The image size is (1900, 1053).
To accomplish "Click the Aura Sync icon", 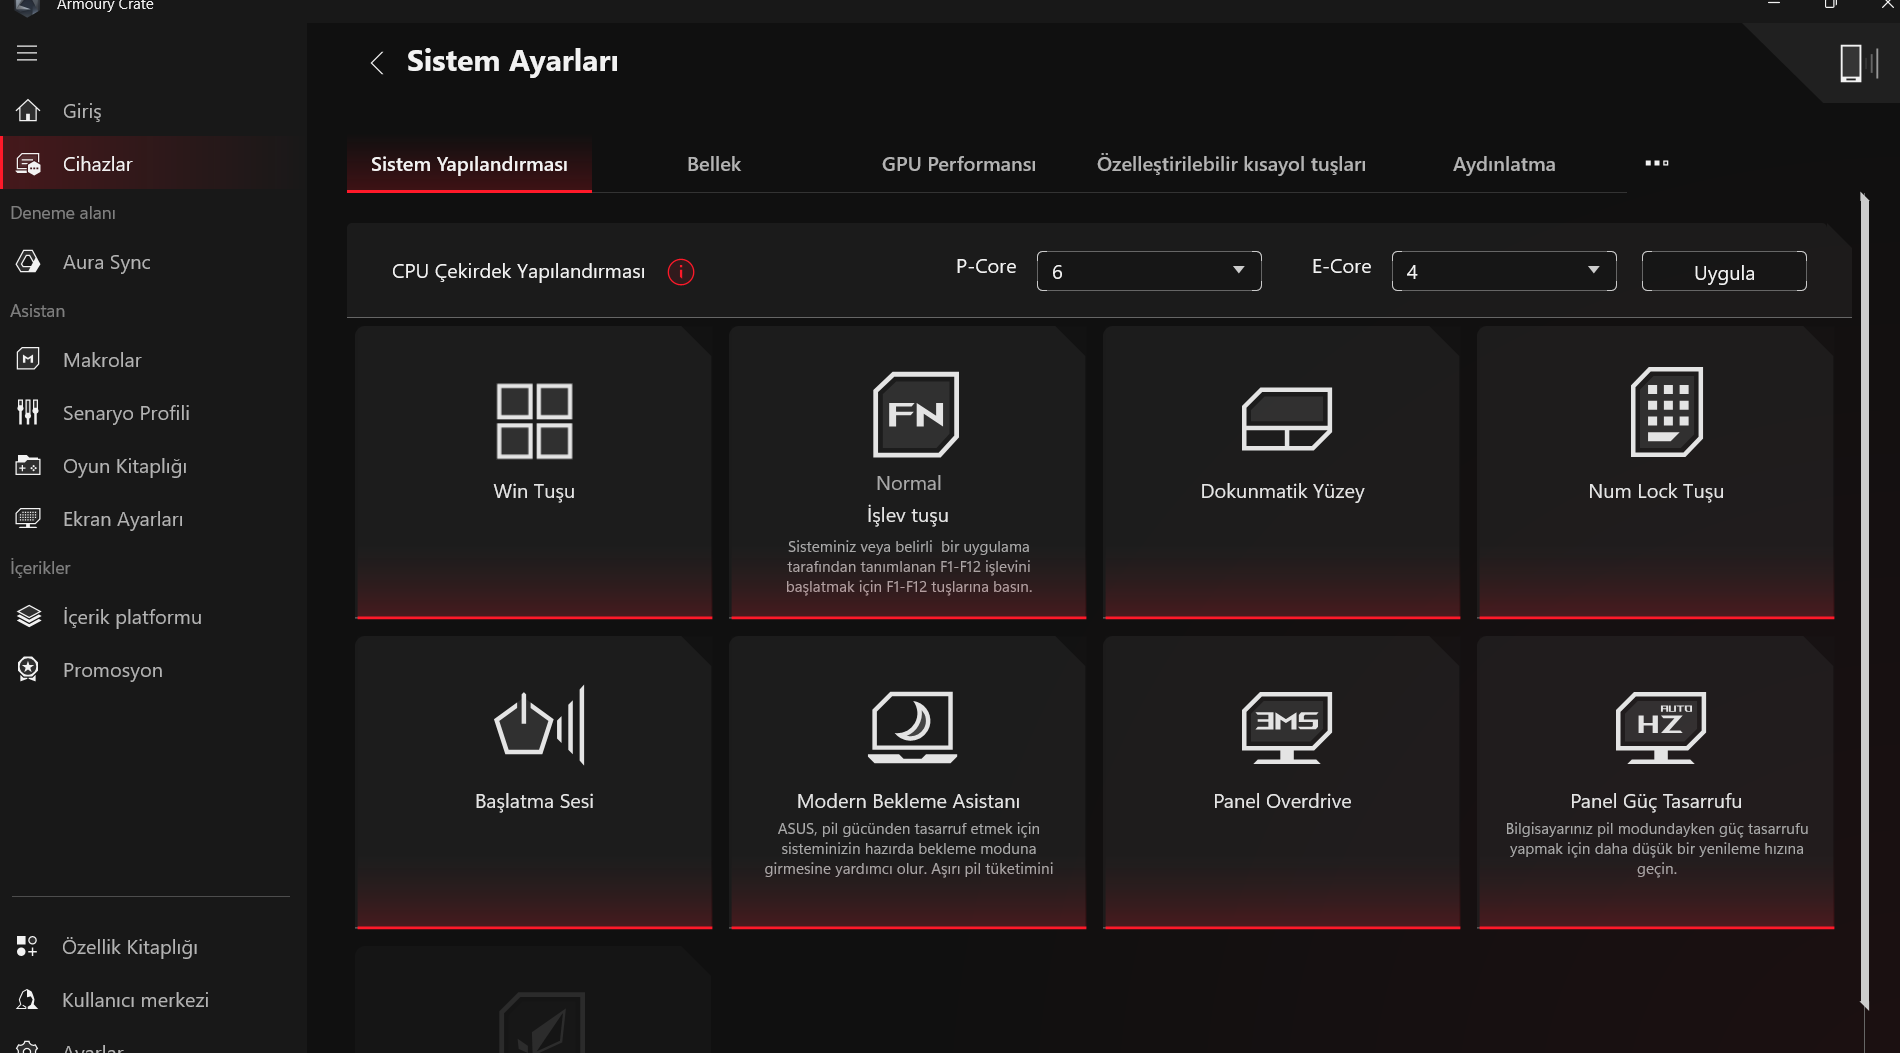I will 28,262.
